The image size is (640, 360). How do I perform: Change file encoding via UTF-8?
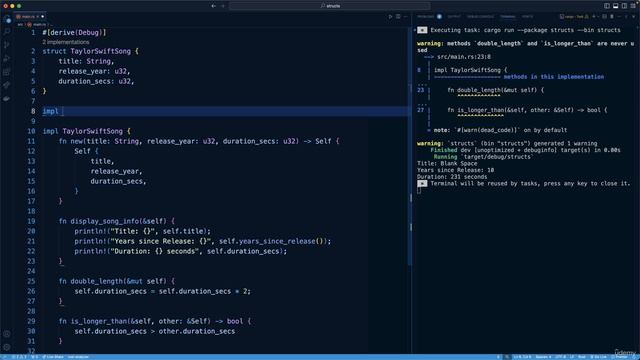point(560,357)
